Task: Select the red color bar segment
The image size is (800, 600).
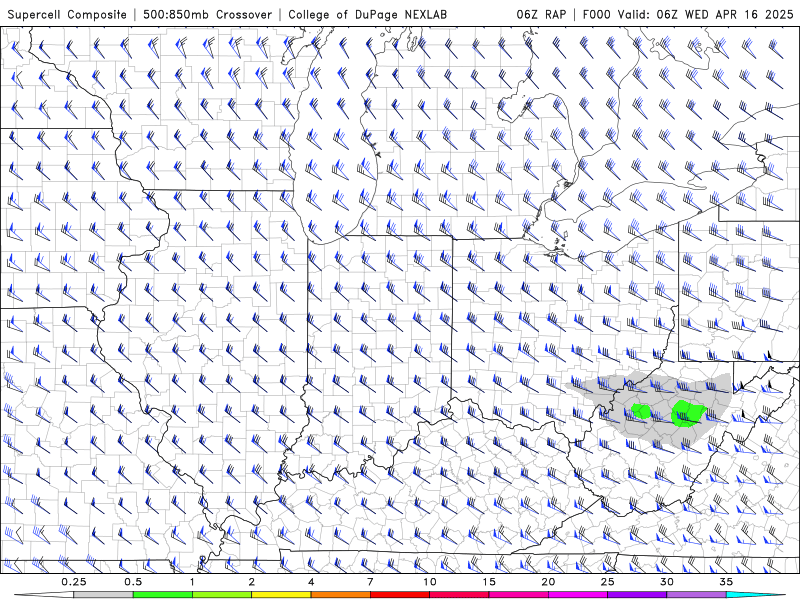Action: coord(399,595)
